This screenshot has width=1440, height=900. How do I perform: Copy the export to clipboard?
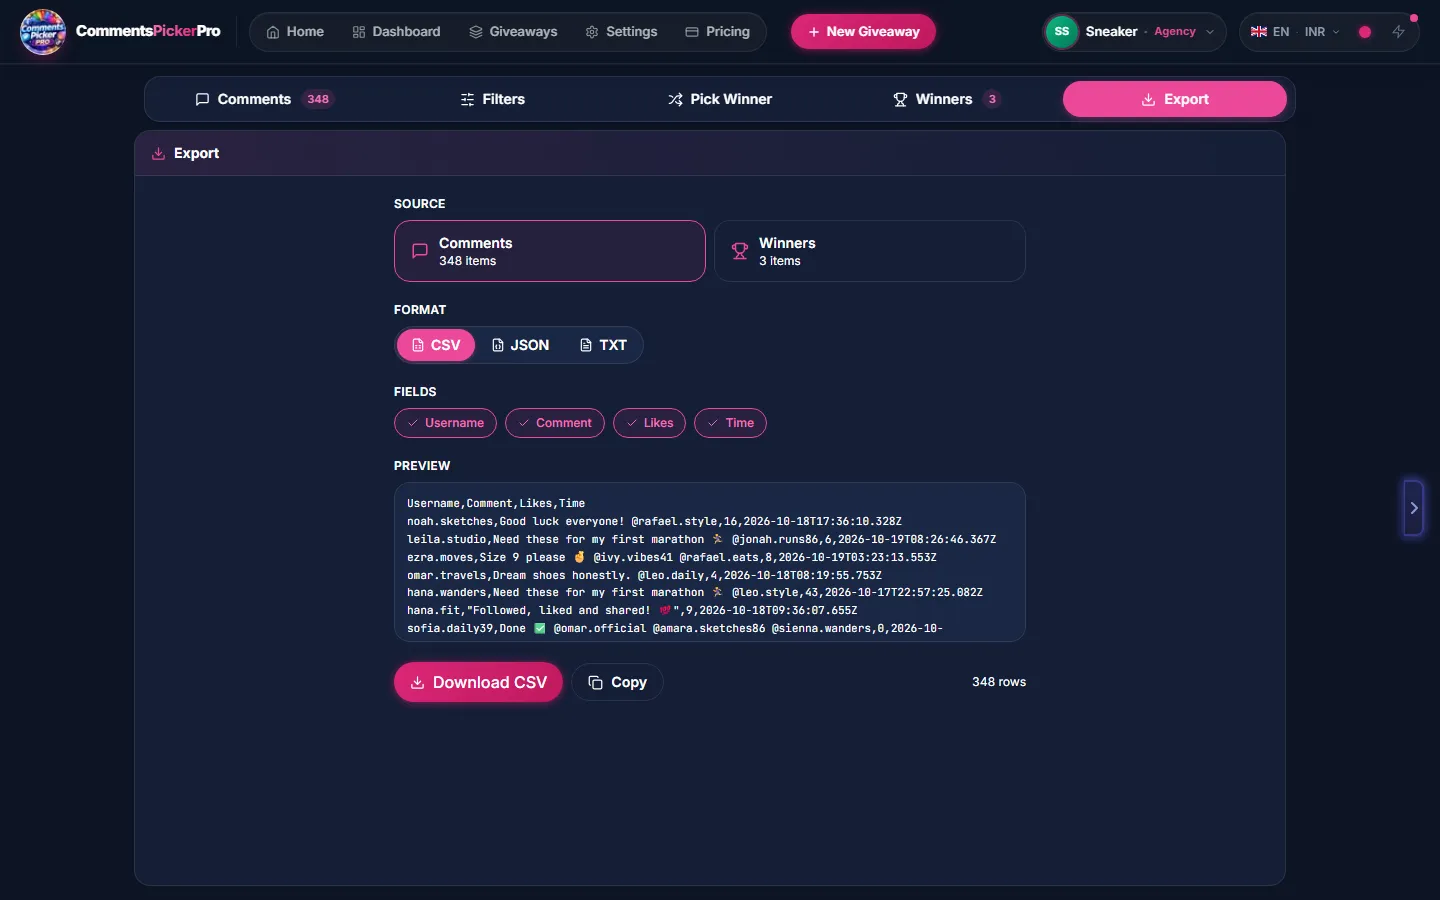(617, 682)
